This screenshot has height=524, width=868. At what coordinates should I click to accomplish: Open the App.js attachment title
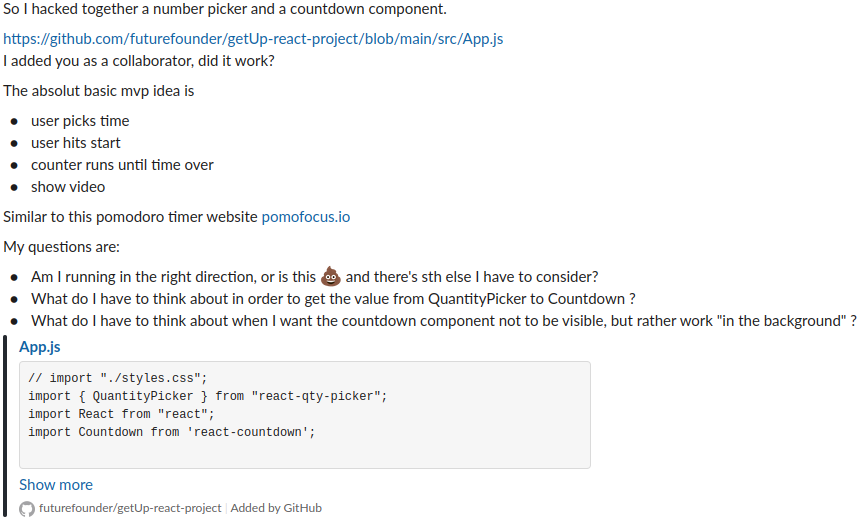click(x=40, y=347)
